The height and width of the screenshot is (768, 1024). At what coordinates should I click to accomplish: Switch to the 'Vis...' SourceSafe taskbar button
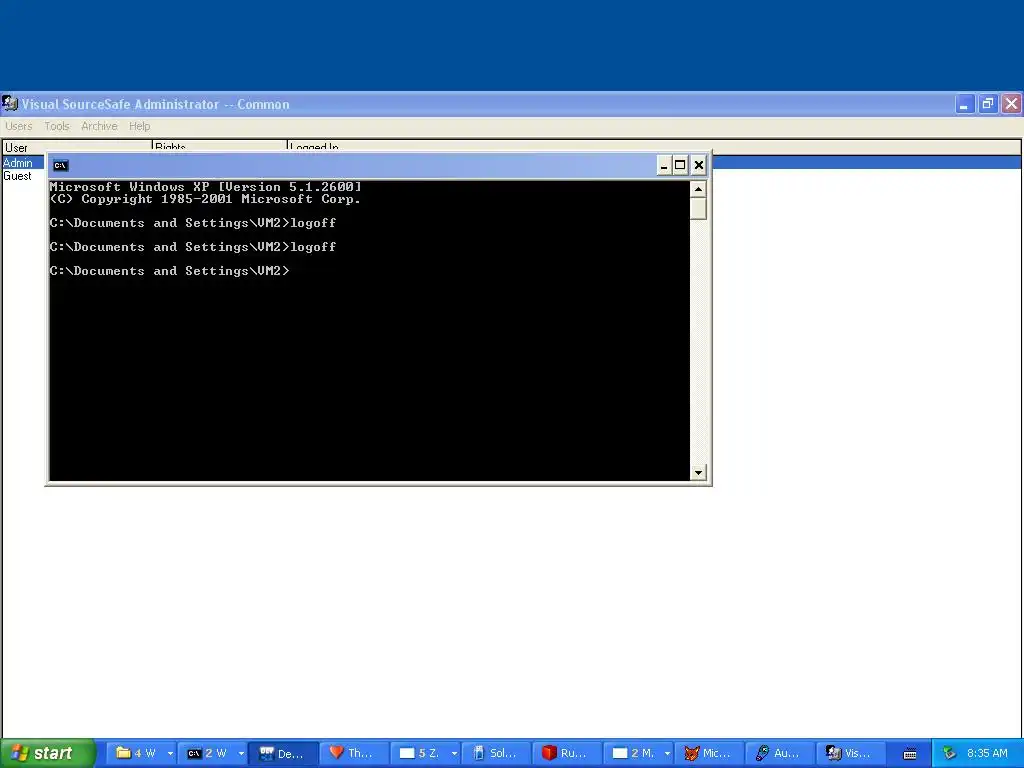[851, 754]
